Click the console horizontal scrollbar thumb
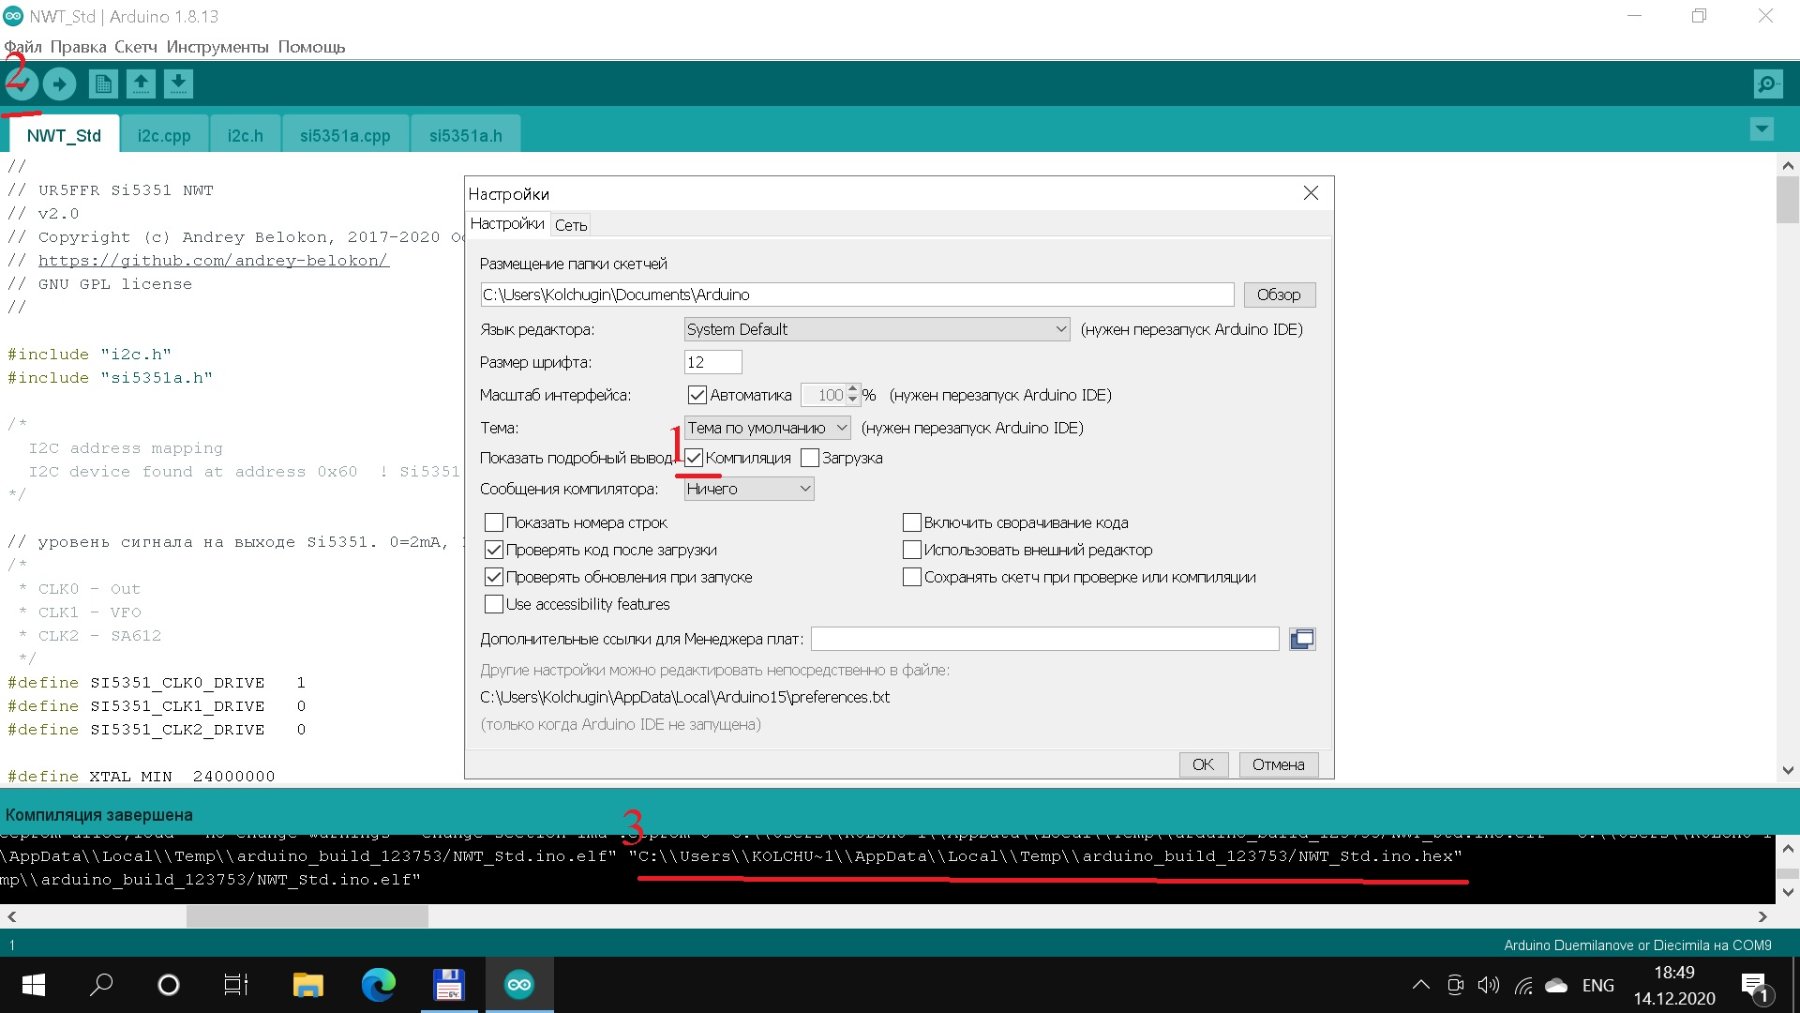Image resolution: width=1800 pixels, height=1013 pixels. coord(307,916)
